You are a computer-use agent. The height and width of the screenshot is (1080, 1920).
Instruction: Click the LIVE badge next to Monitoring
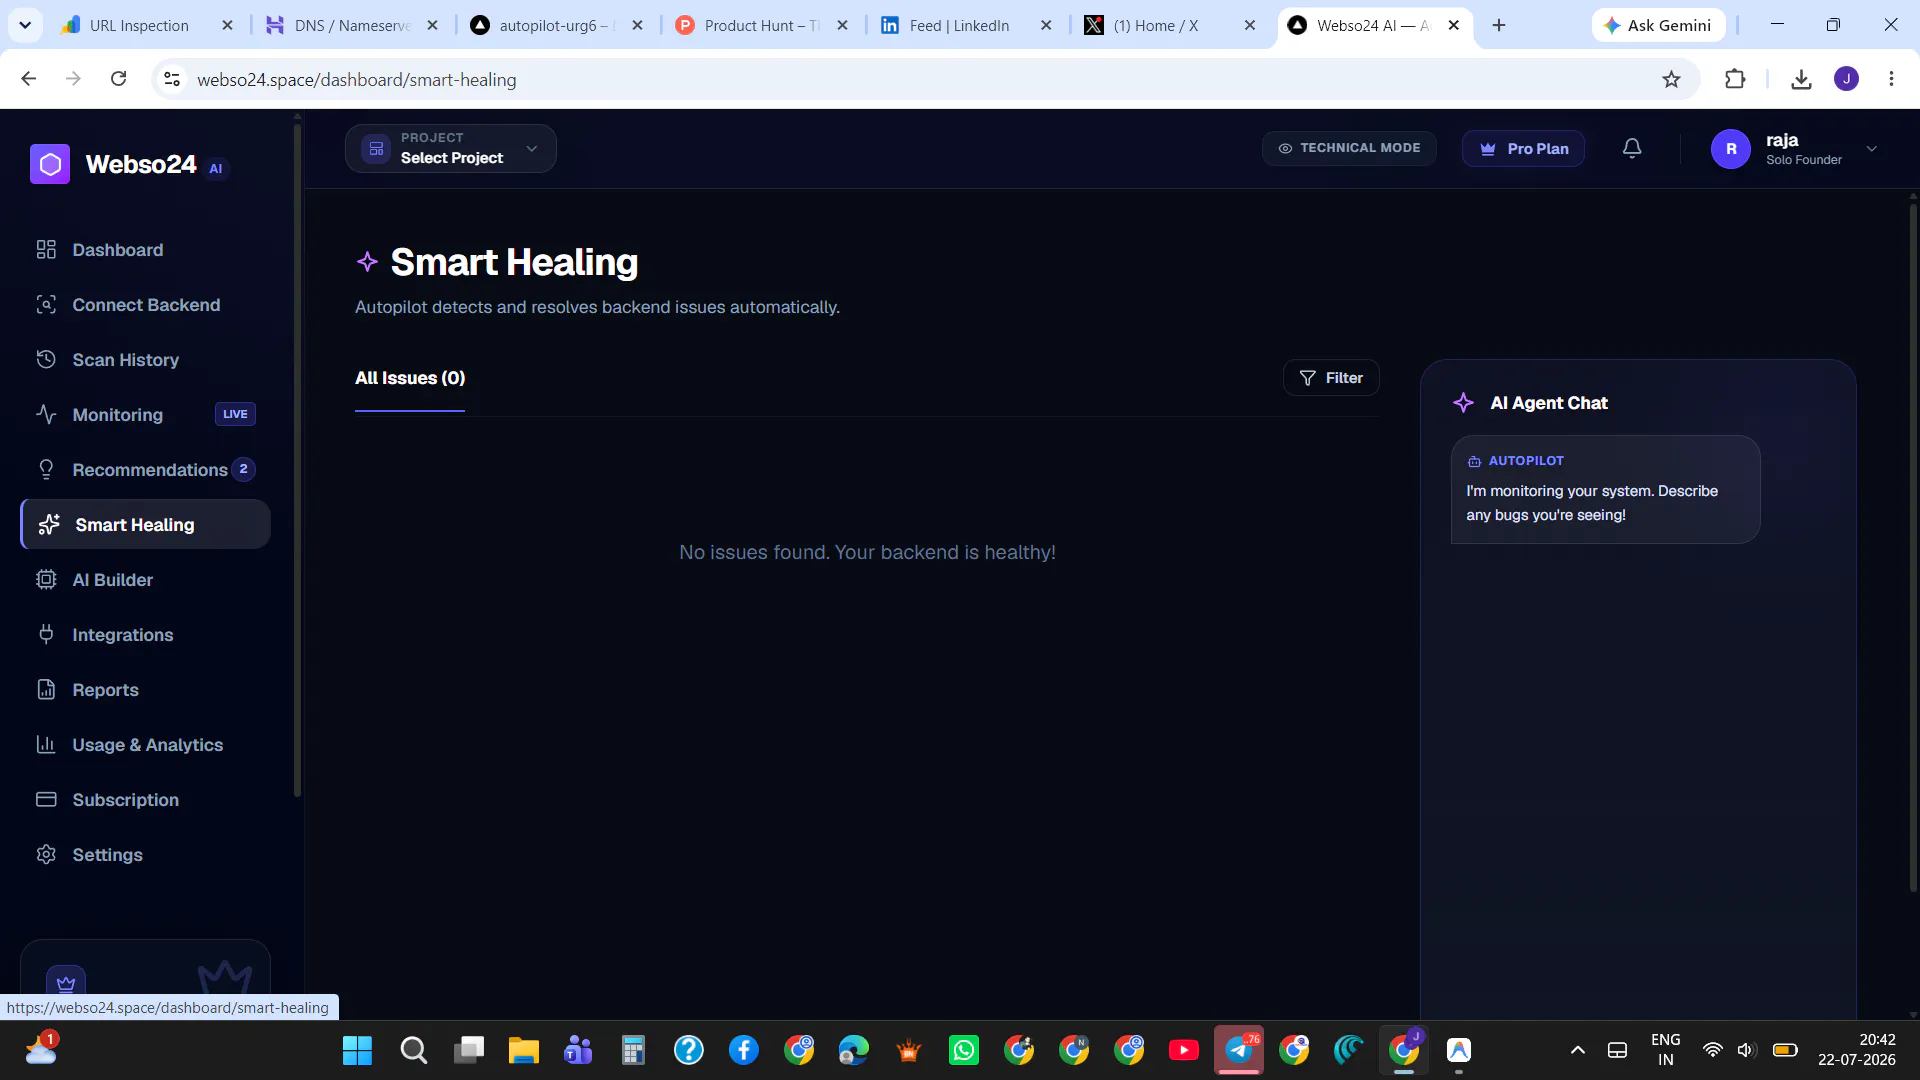(x=235, y=414)
